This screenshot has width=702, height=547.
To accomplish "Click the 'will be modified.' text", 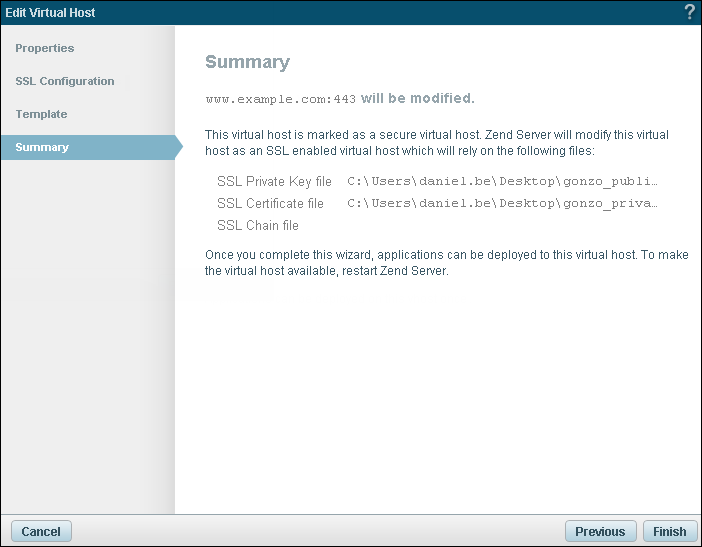I will 417,99.
